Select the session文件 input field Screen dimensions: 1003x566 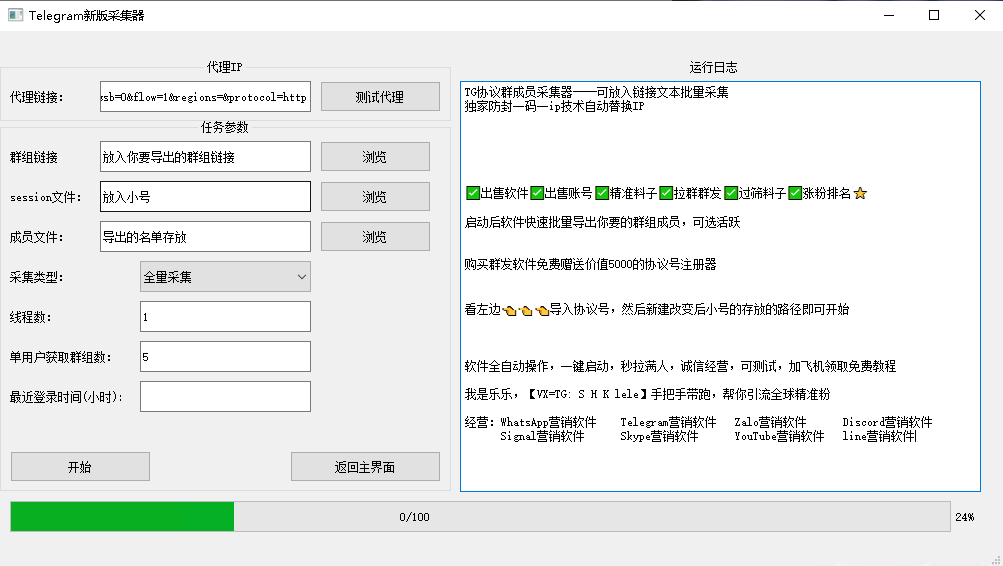(205, 196)
